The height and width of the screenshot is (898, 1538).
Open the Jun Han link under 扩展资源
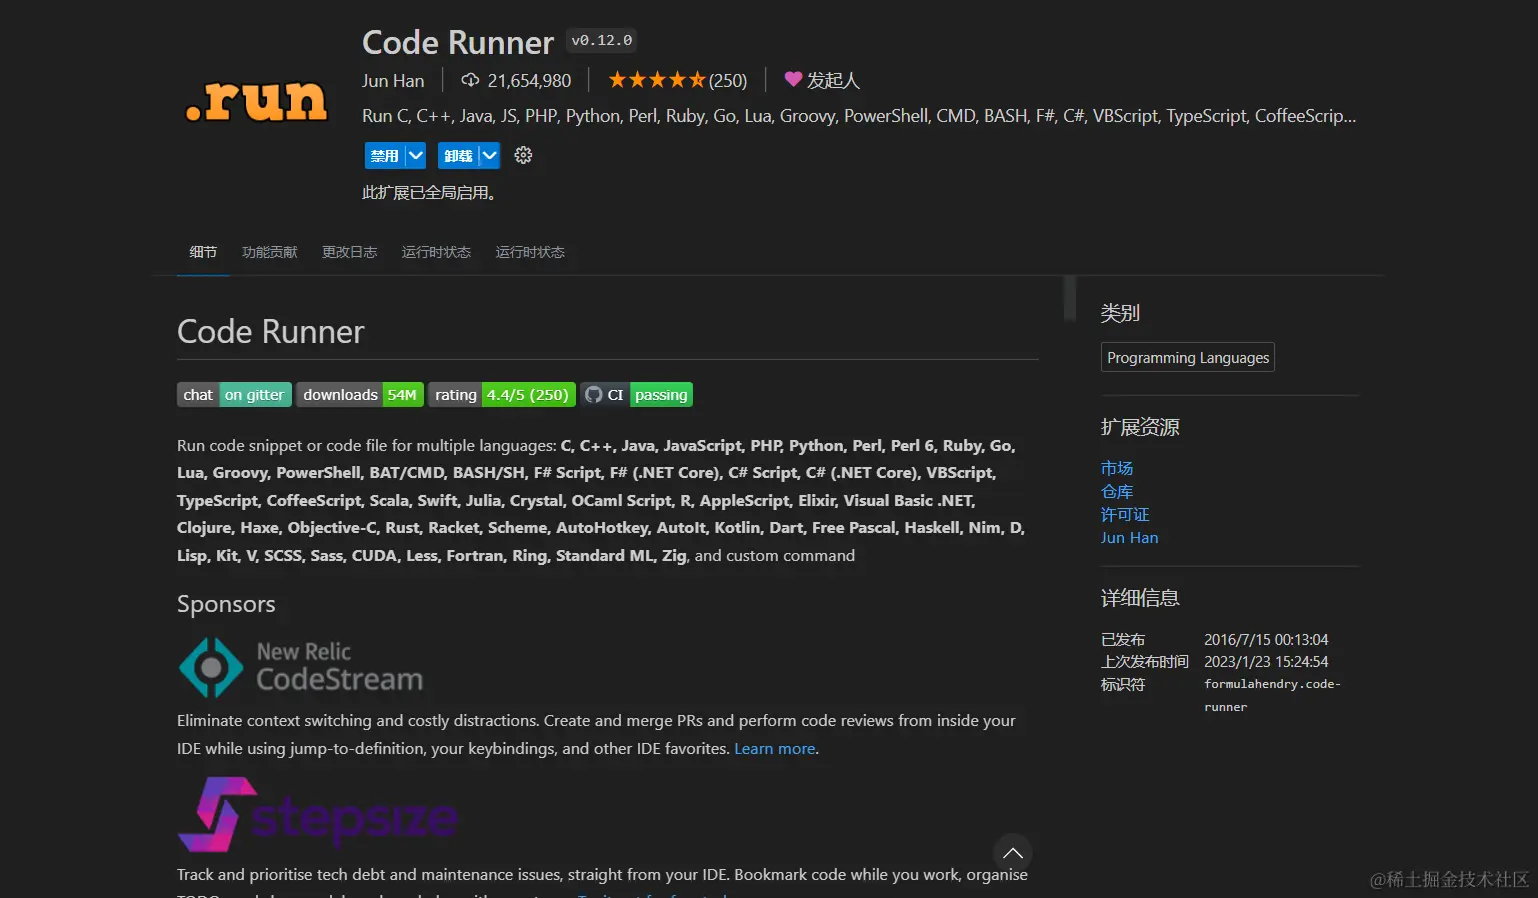(x=1130, y=537)
